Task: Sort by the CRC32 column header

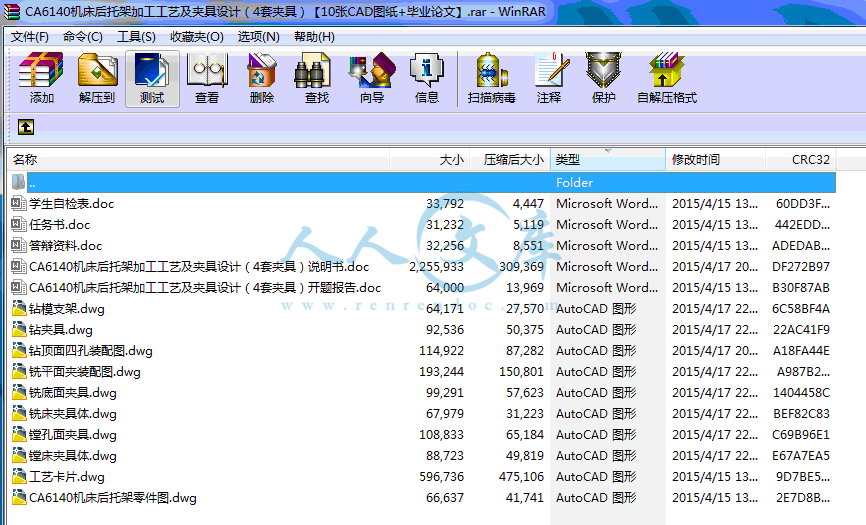Action: tap(801, 160)
